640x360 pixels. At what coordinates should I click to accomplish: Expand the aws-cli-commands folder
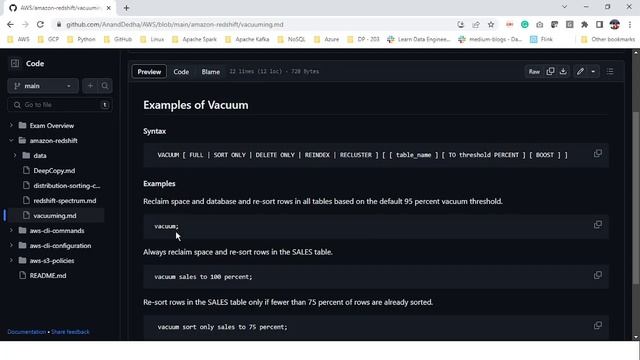tap(11, 231)
